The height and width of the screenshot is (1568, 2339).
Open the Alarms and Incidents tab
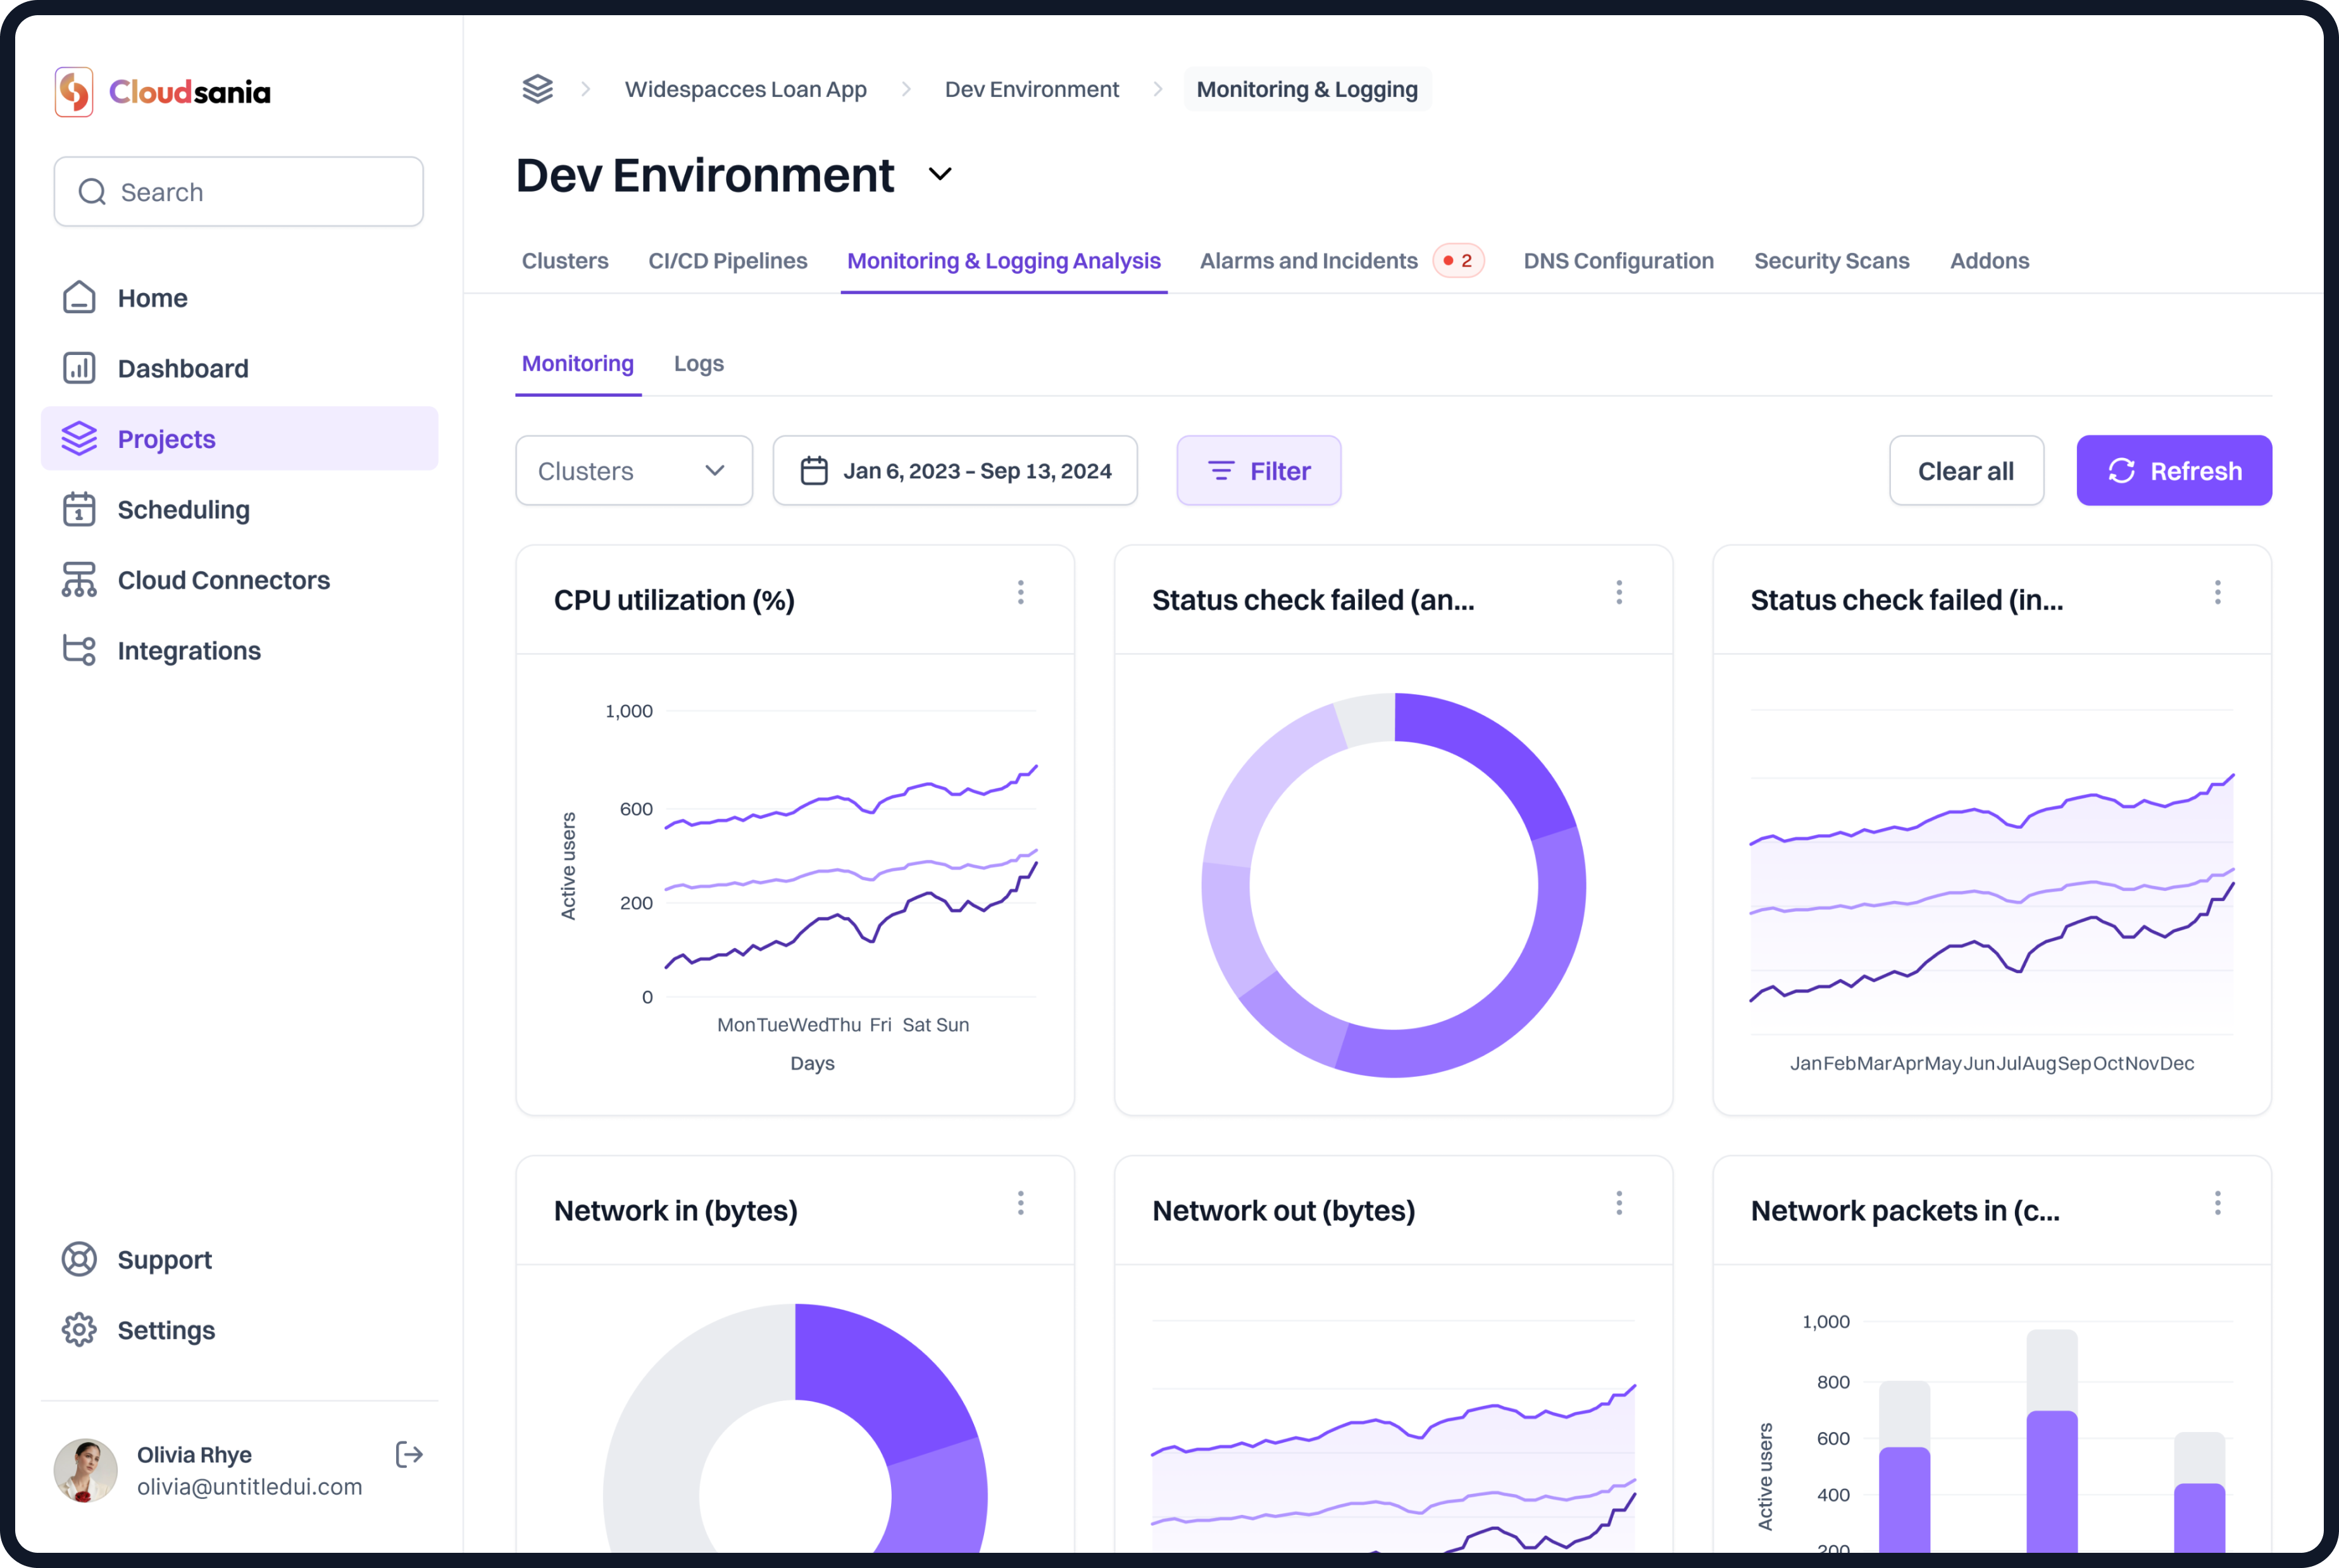click(x=1309, y=261)
